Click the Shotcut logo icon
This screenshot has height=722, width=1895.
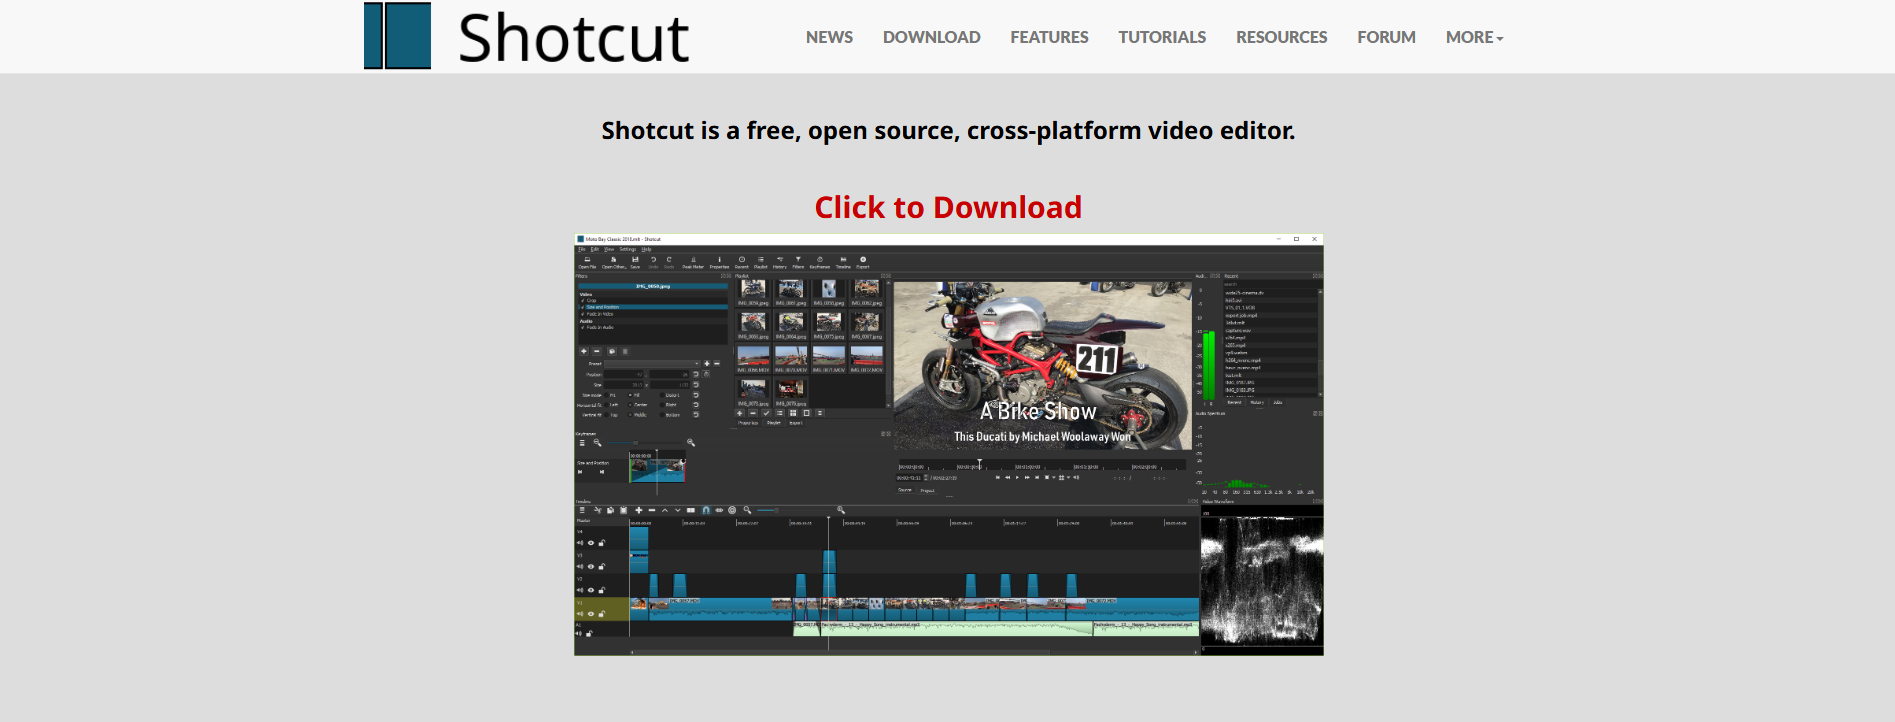[x=397, y=36]
